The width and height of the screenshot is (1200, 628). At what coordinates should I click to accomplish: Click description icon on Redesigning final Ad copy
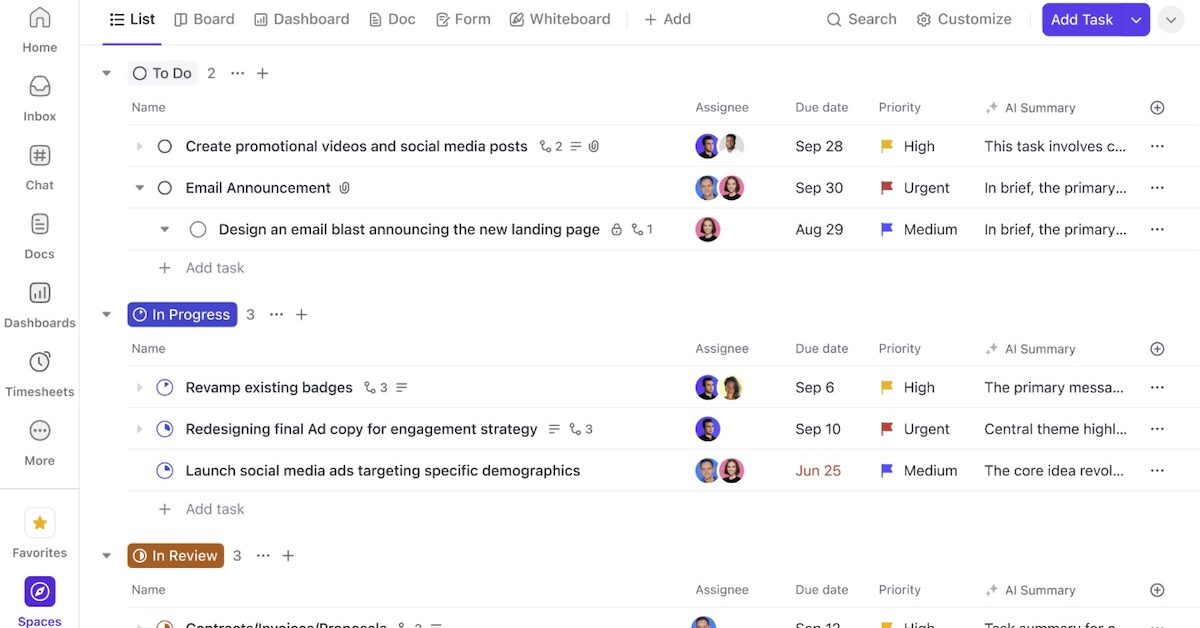(x=554, y=429)
